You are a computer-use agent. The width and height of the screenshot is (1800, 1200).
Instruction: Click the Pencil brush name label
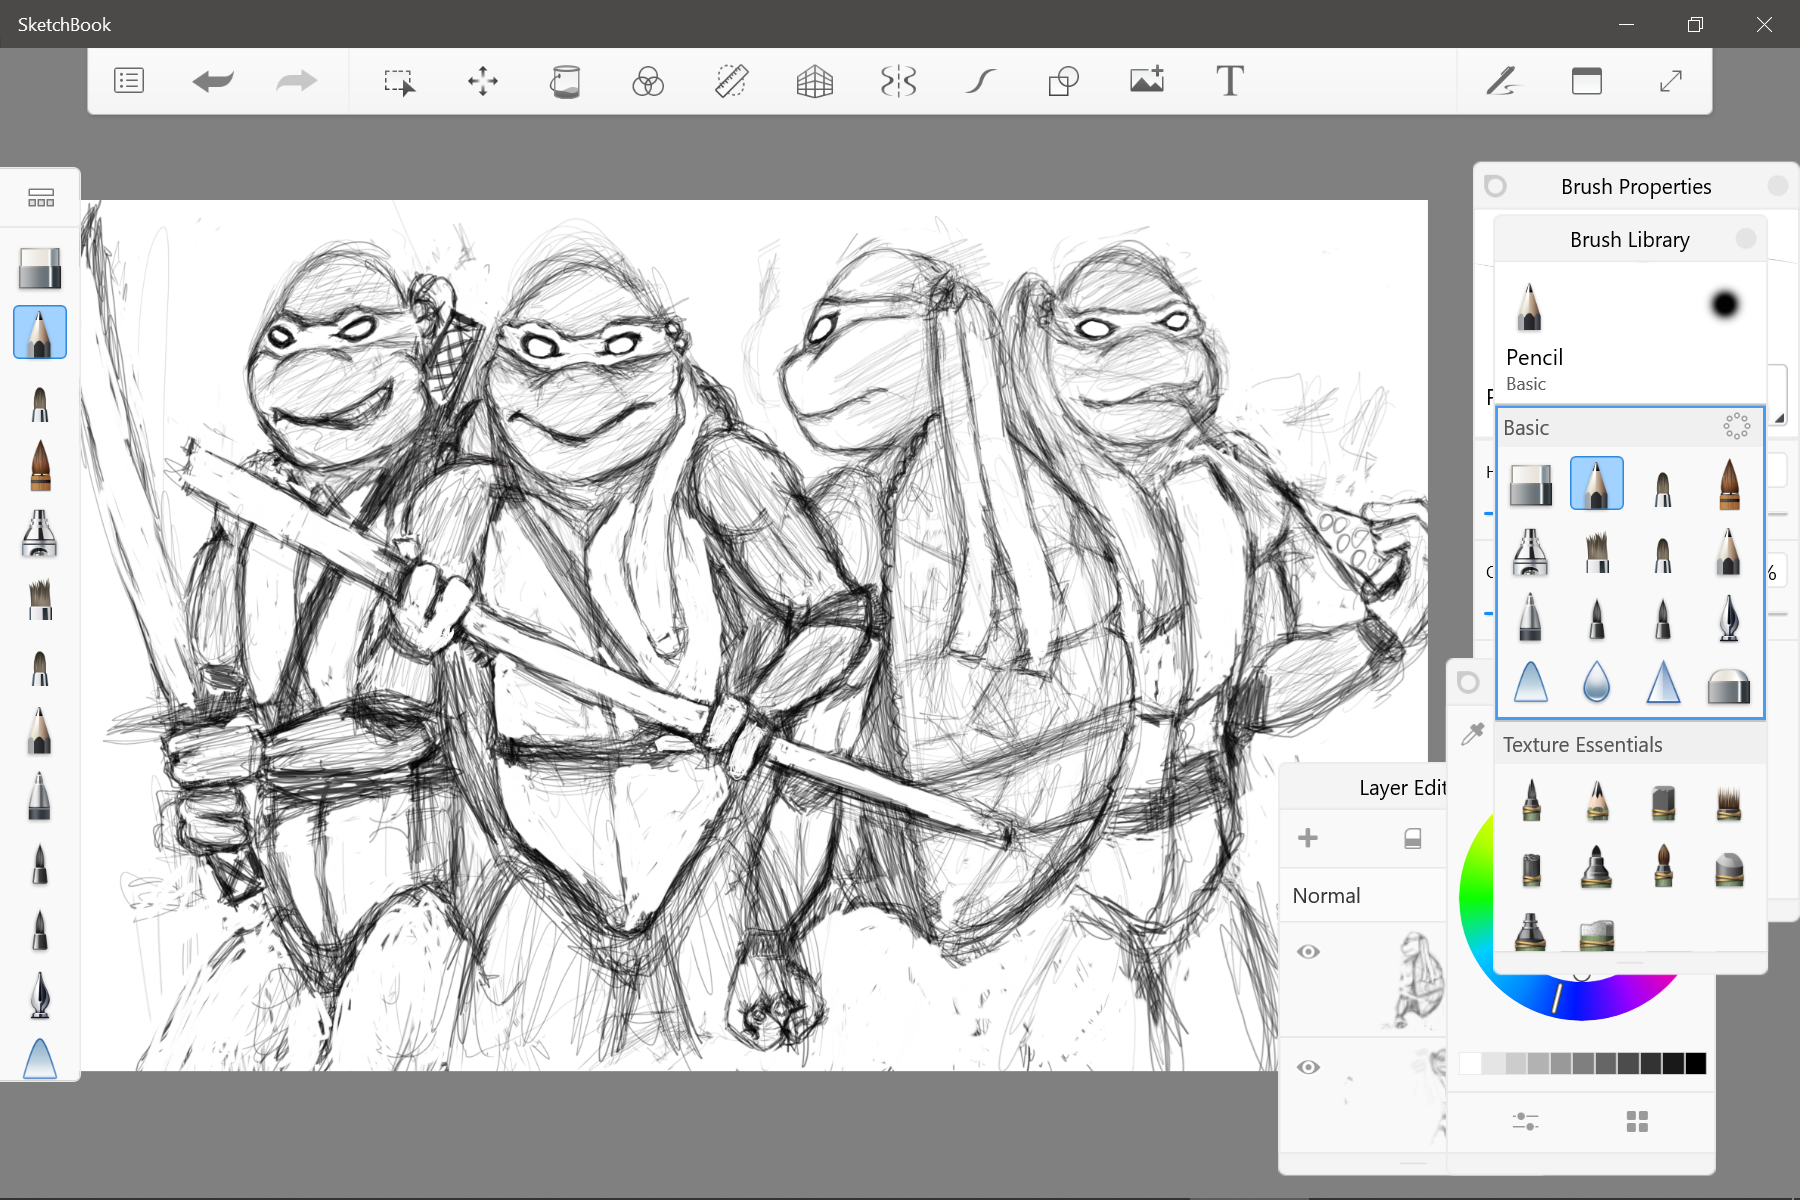[x=1534, y=357]
